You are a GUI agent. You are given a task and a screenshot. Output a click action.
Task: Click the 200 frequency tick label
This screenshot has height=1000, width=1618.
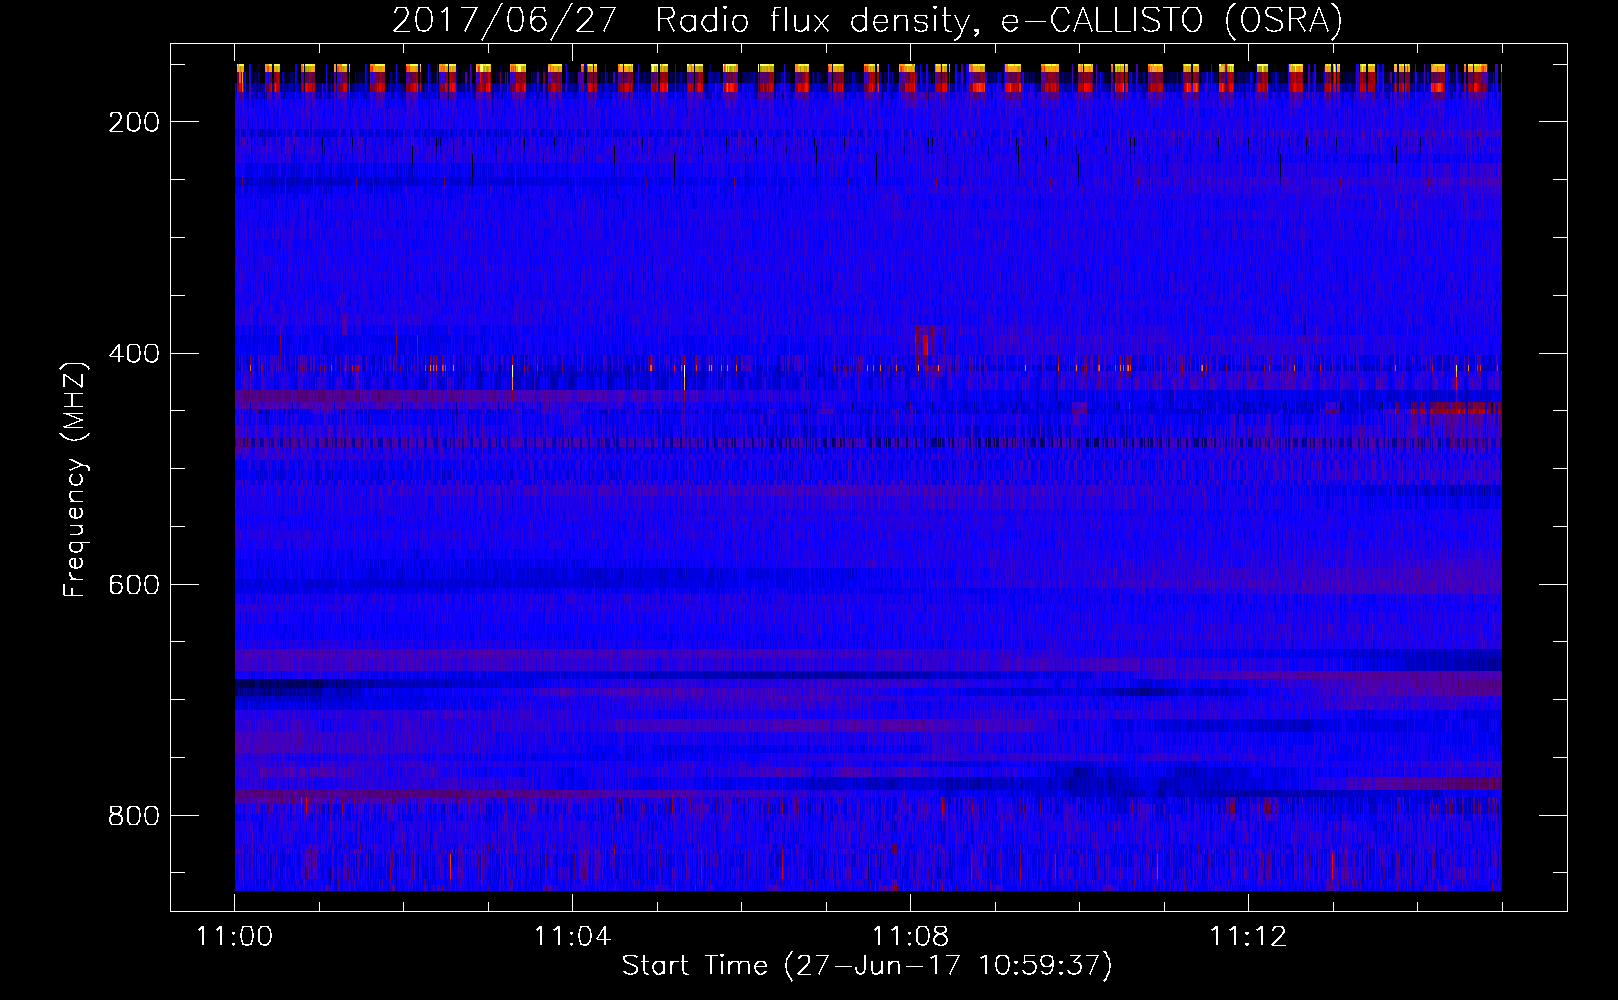click(134, 122)
